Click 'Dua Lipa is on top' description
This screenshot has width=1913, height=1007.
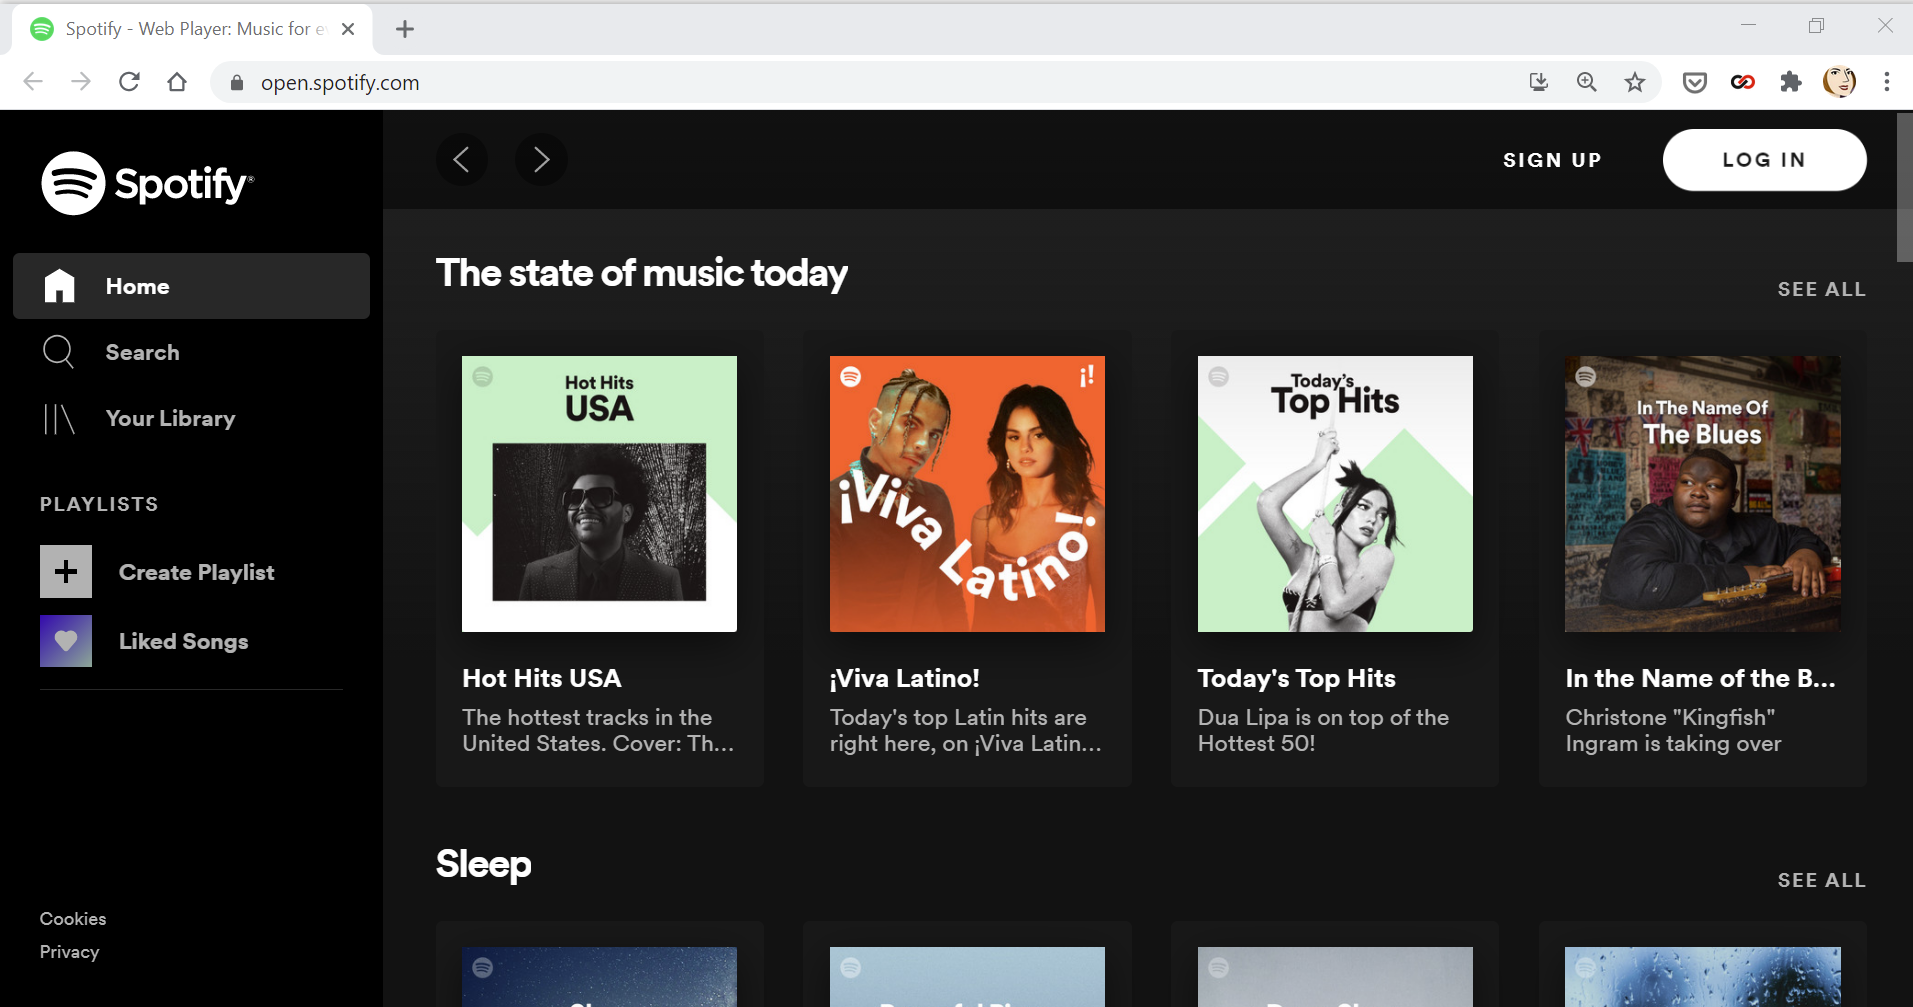1323,730
